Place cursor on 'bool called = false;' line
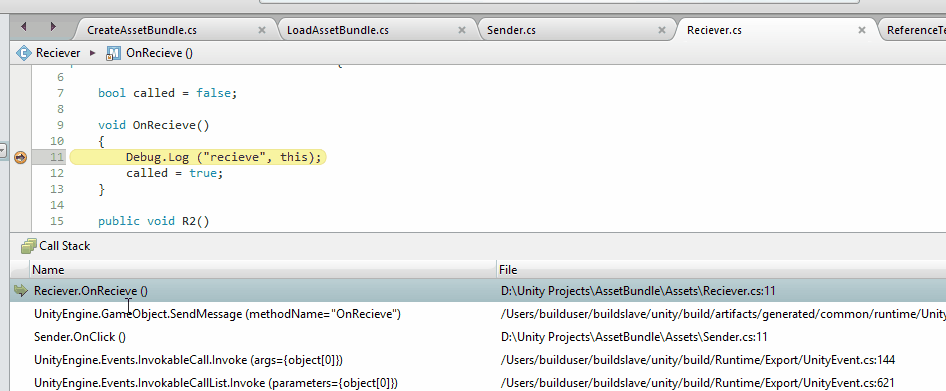 [168, 93]
